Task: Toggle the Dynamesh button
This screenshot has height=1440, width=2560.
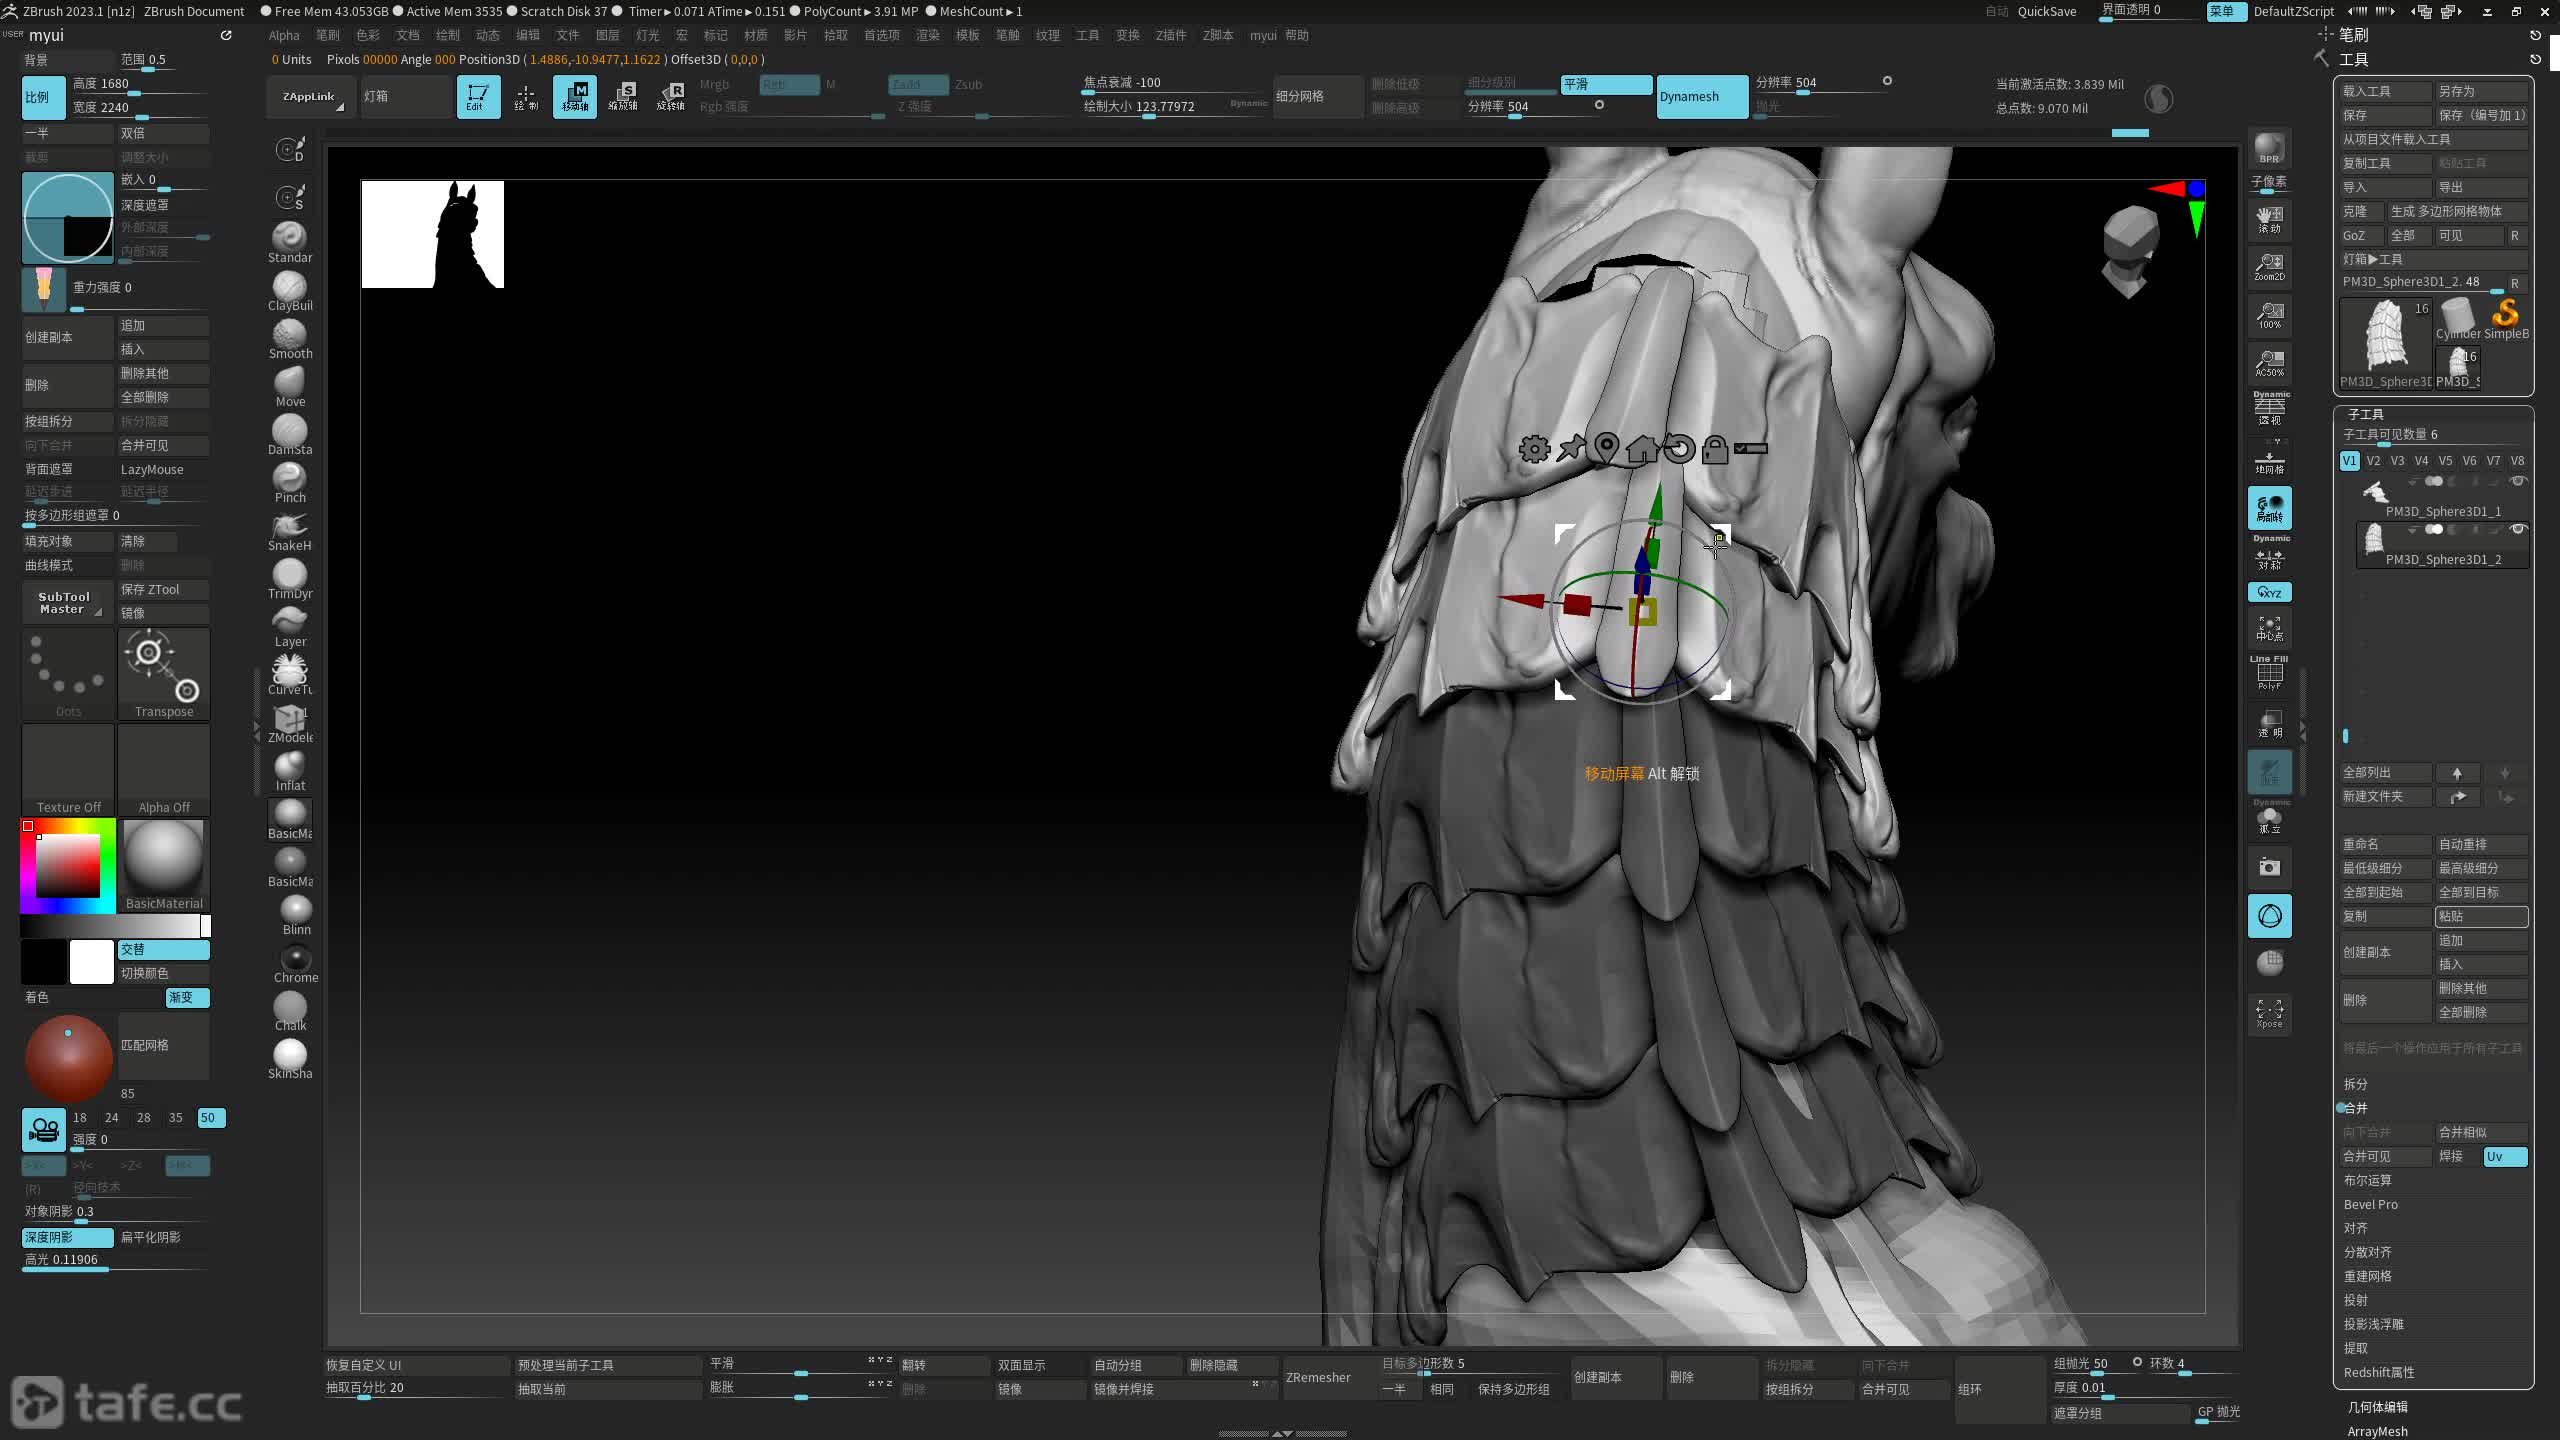Action: pos(1701,97)
